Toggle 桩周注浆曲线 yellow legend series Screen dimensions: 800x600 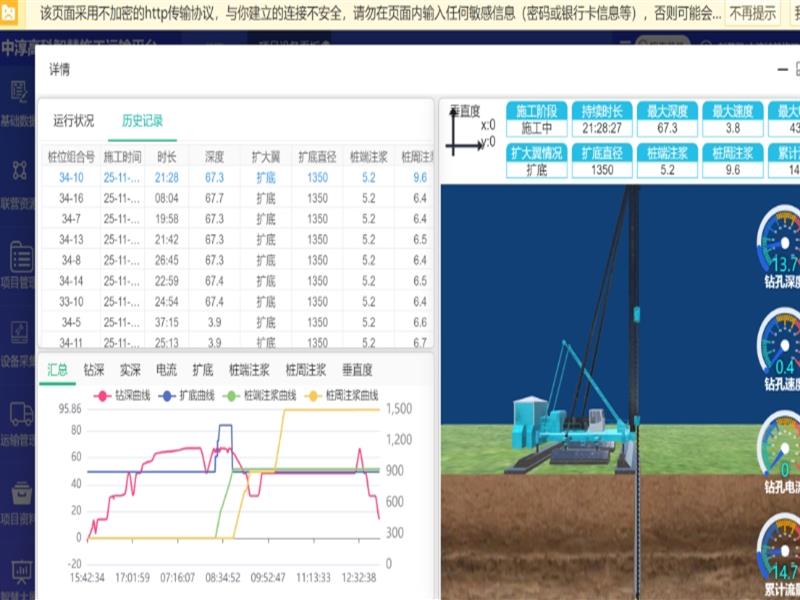pyautogui.click(x=346, y=396)
